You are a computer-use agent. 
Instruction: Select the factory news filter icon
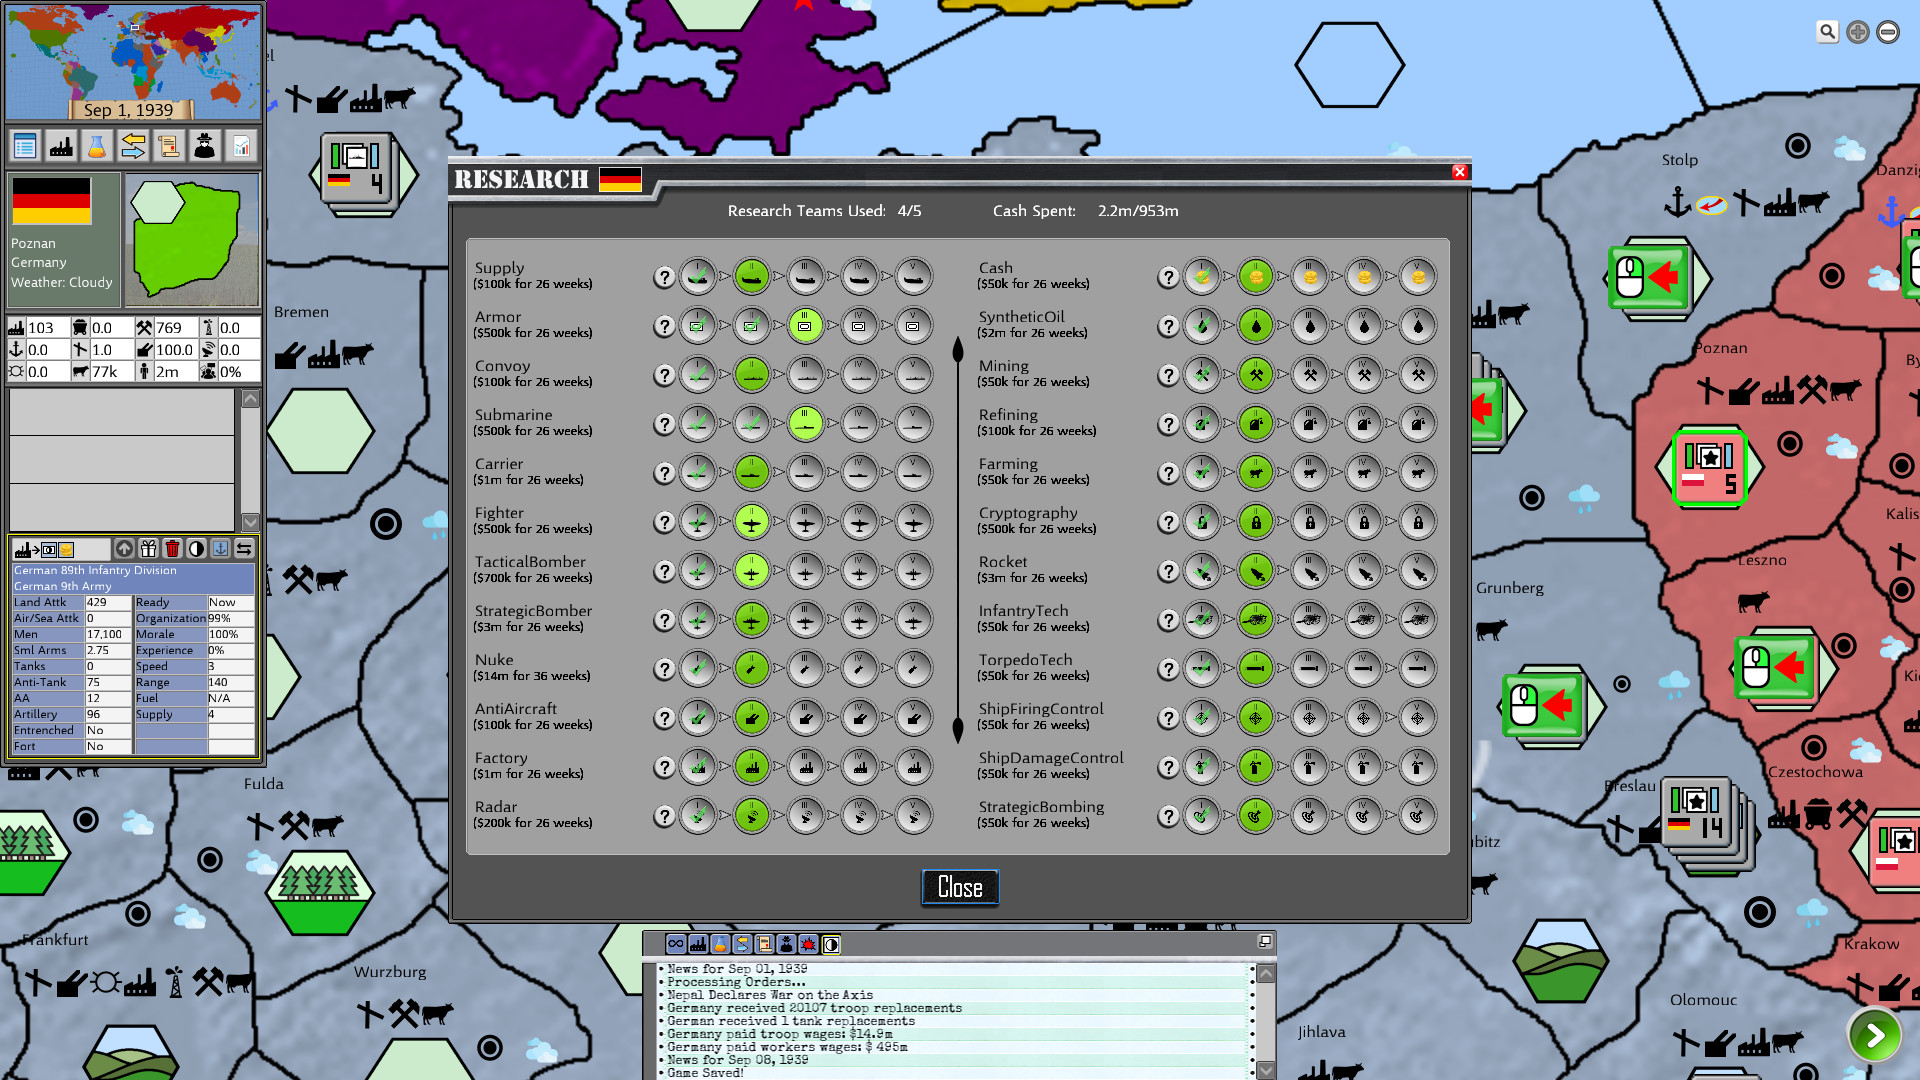pos(696,944)
